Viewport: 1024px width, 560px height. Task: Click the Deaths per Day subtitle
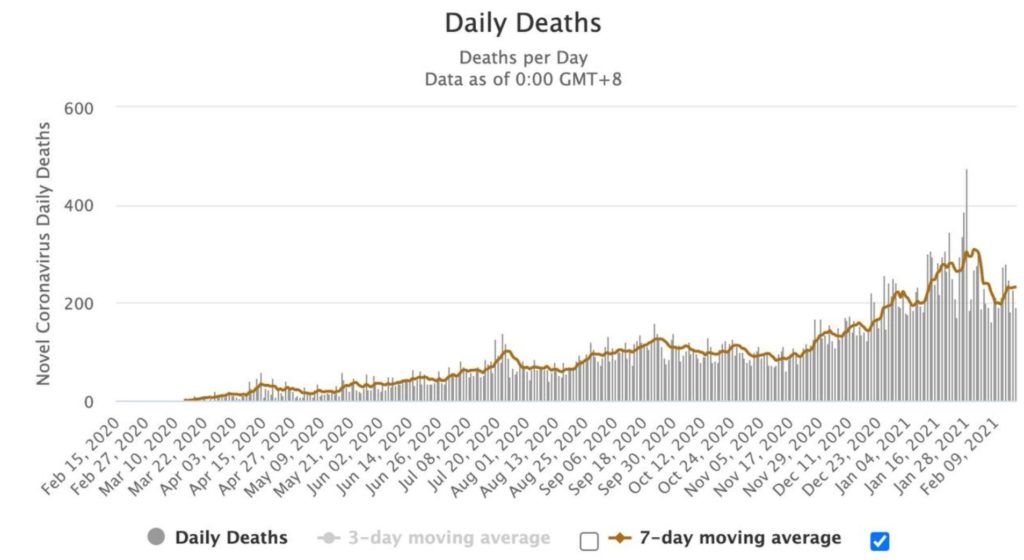[x=523, y=57]
